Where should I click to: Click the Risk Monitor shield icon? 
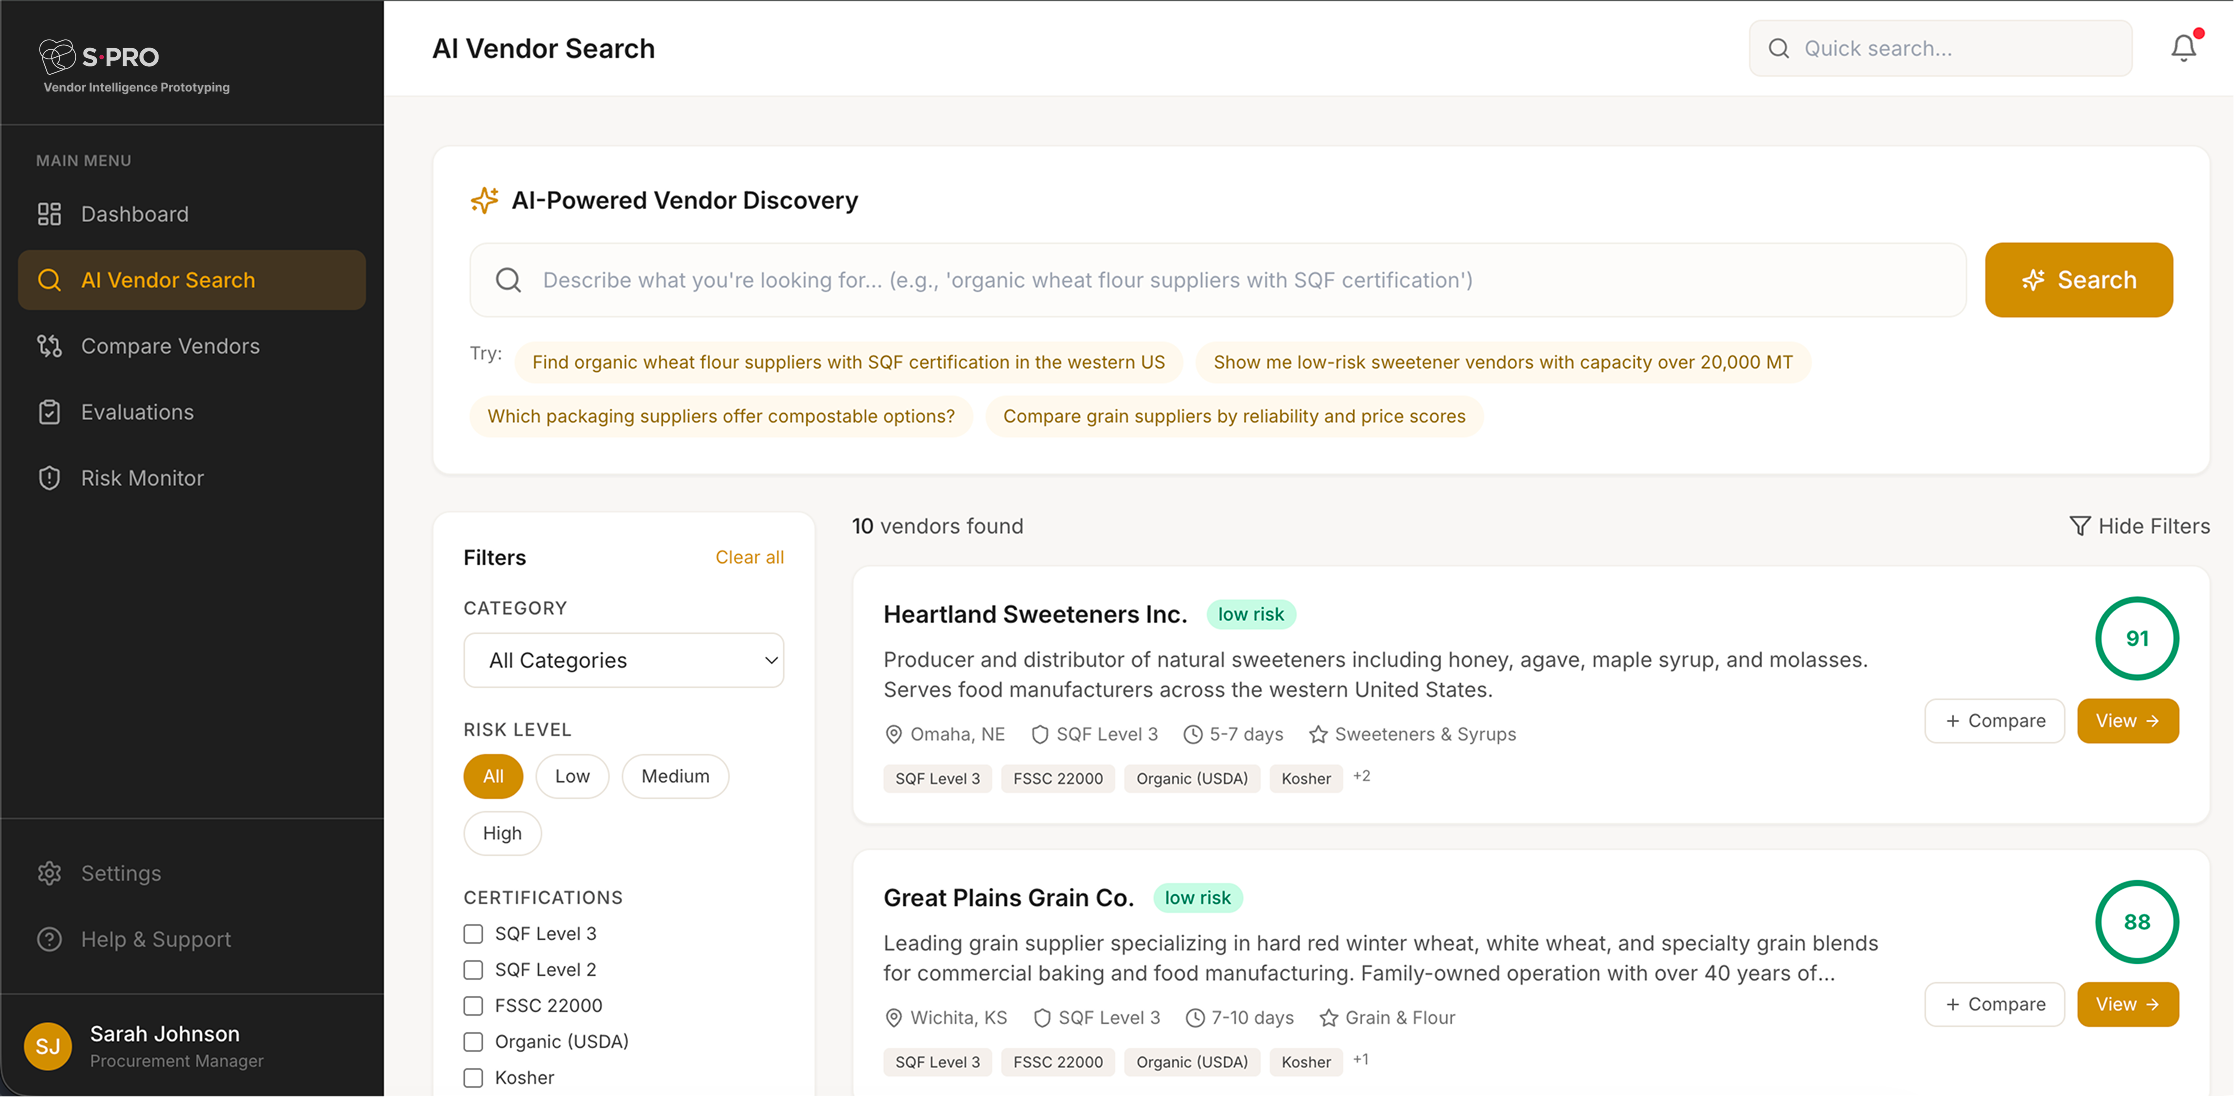coord(49,477)
